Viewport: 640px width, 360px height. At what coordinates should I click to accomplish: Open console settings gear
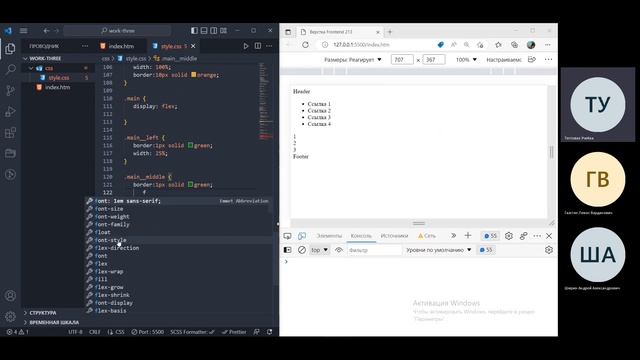[x=549, y=250]
